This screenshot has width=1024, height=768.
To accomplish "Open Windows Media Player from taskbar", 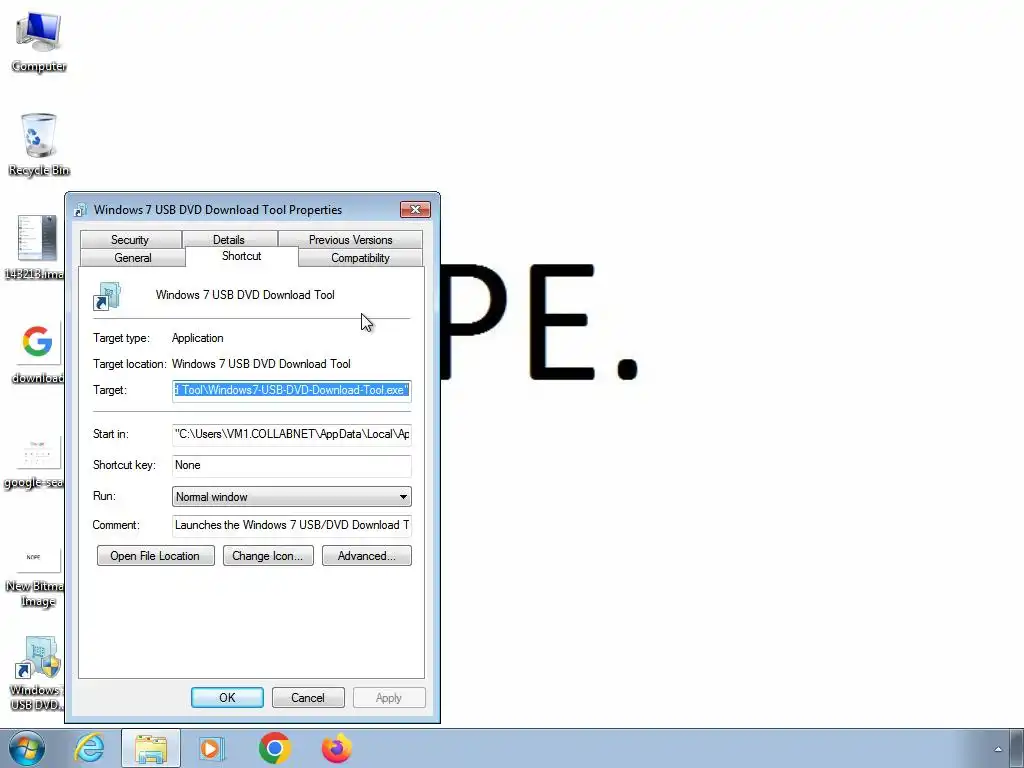I will click(x=212, y=748).
